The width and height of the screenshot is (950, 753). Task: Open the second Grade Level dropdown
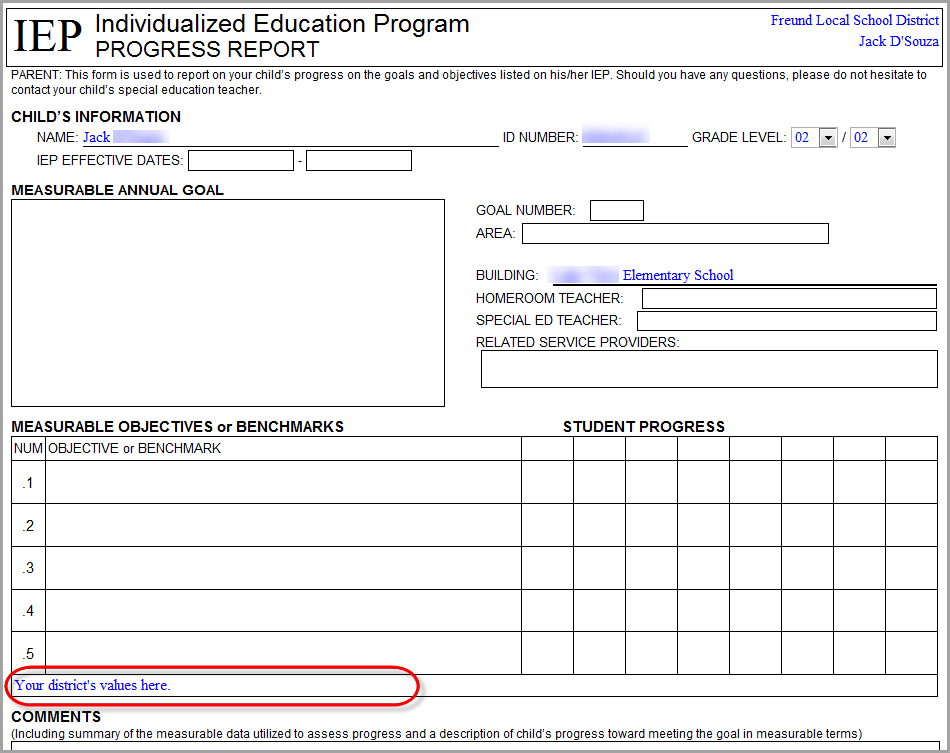coord(886,138)
